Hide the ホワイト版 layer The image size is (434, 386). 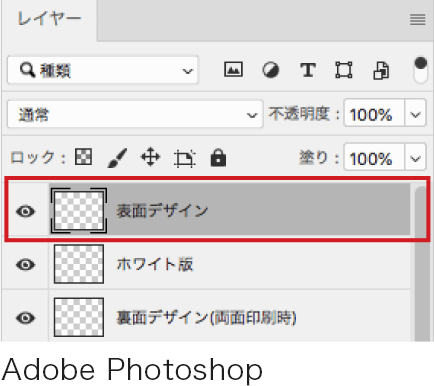point(26,265)
